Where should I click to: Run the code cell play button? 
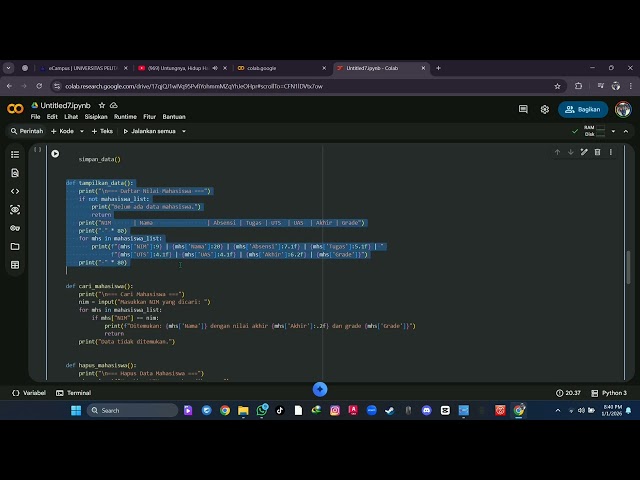[x=55, y=154]
